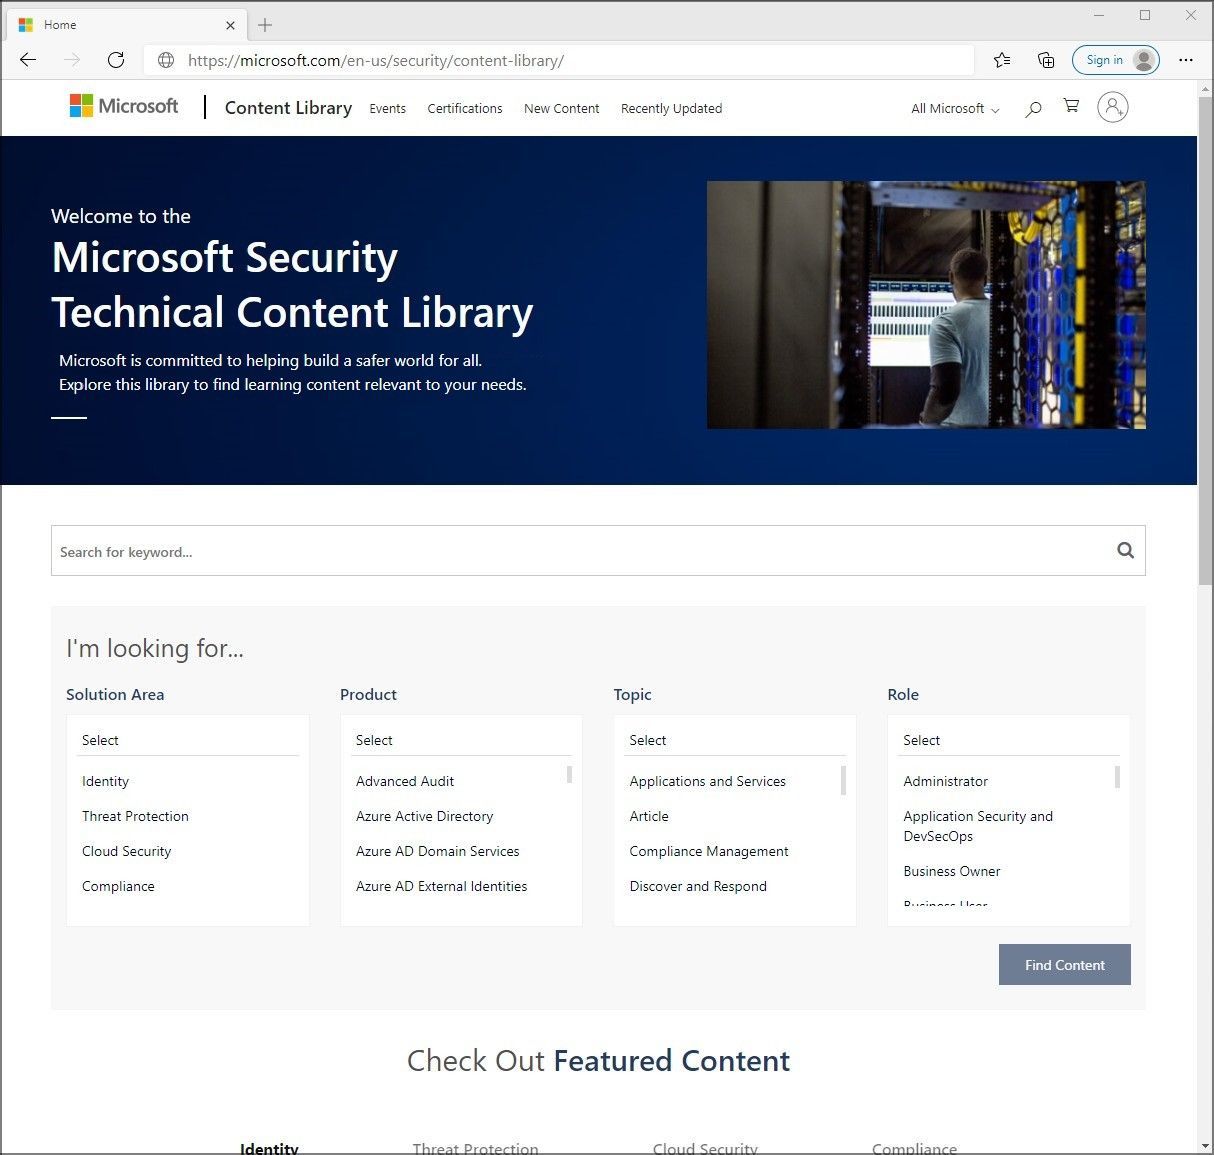
Task: Go to the Certifications menu item
Action: [464, 108]
